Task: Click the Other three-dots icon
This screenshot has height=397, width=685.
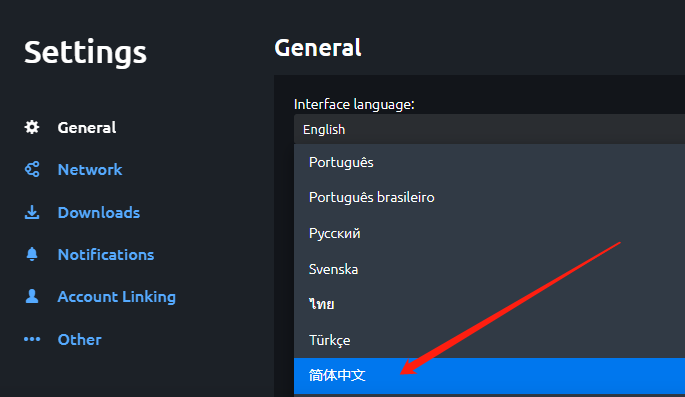Action: click(x=32, y=339)
